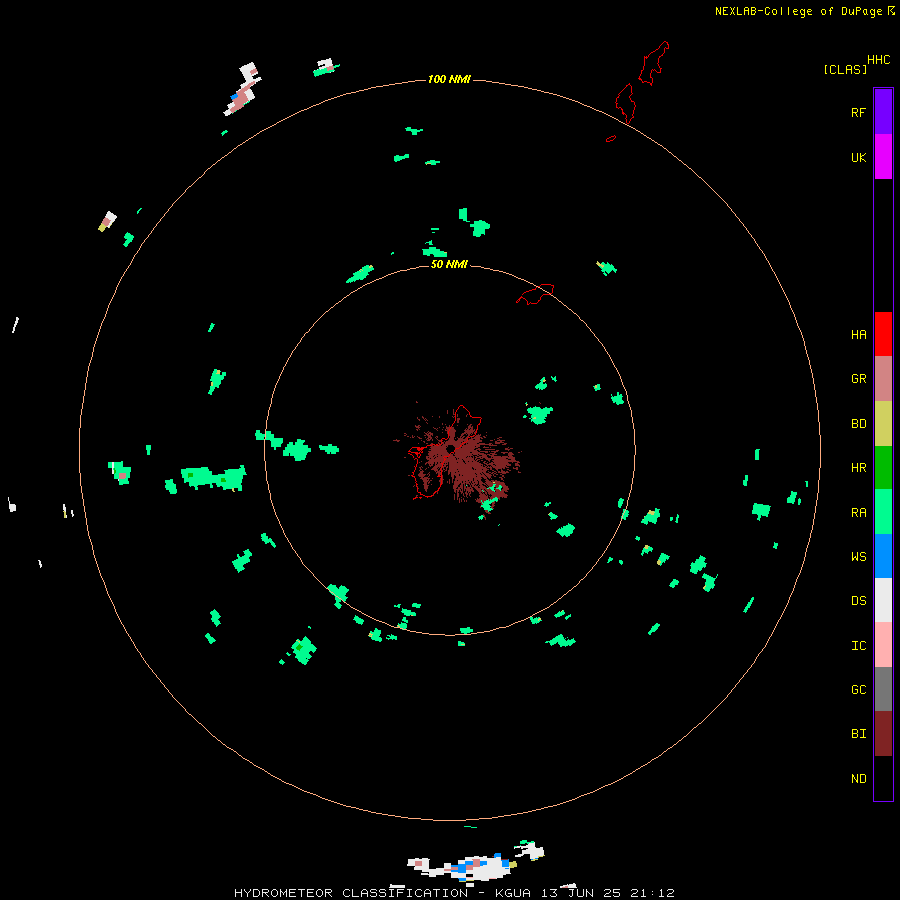The height and width of the screenshot is (900, 900).
Task: Click the BD legend label
Action: pyautogui.click(x=858, y=424)
